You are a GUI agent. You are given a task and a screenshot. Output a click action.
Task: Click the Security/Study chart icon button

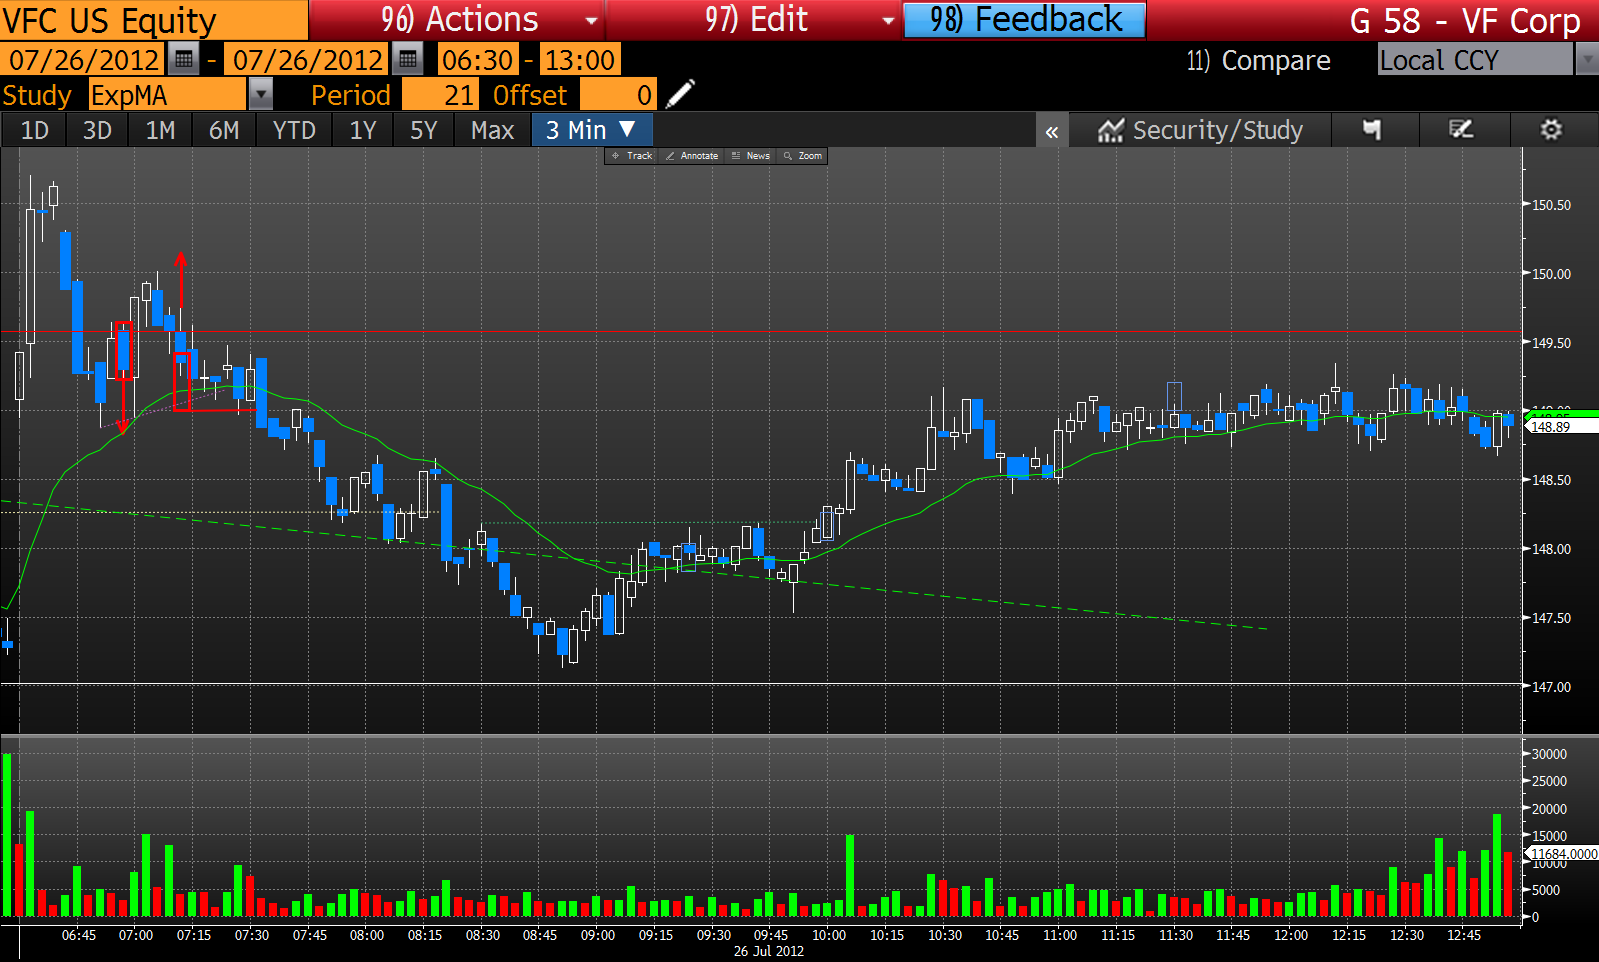tap(1200, 130)
